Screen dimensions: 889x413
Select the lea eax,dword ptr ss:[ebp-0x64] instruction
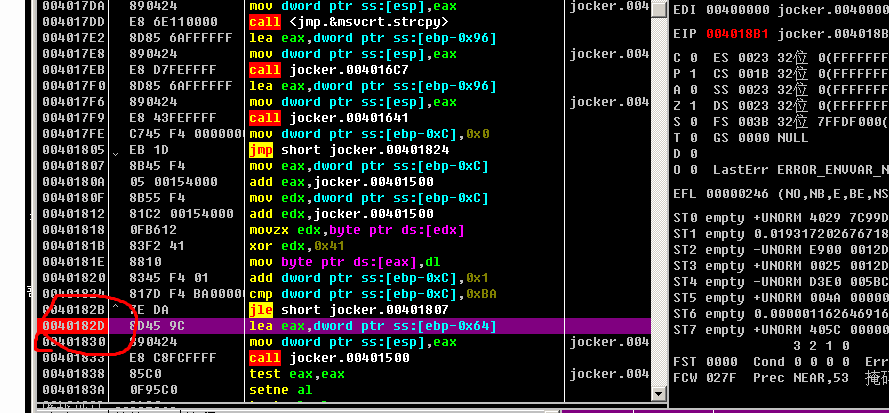click(373, 326)
